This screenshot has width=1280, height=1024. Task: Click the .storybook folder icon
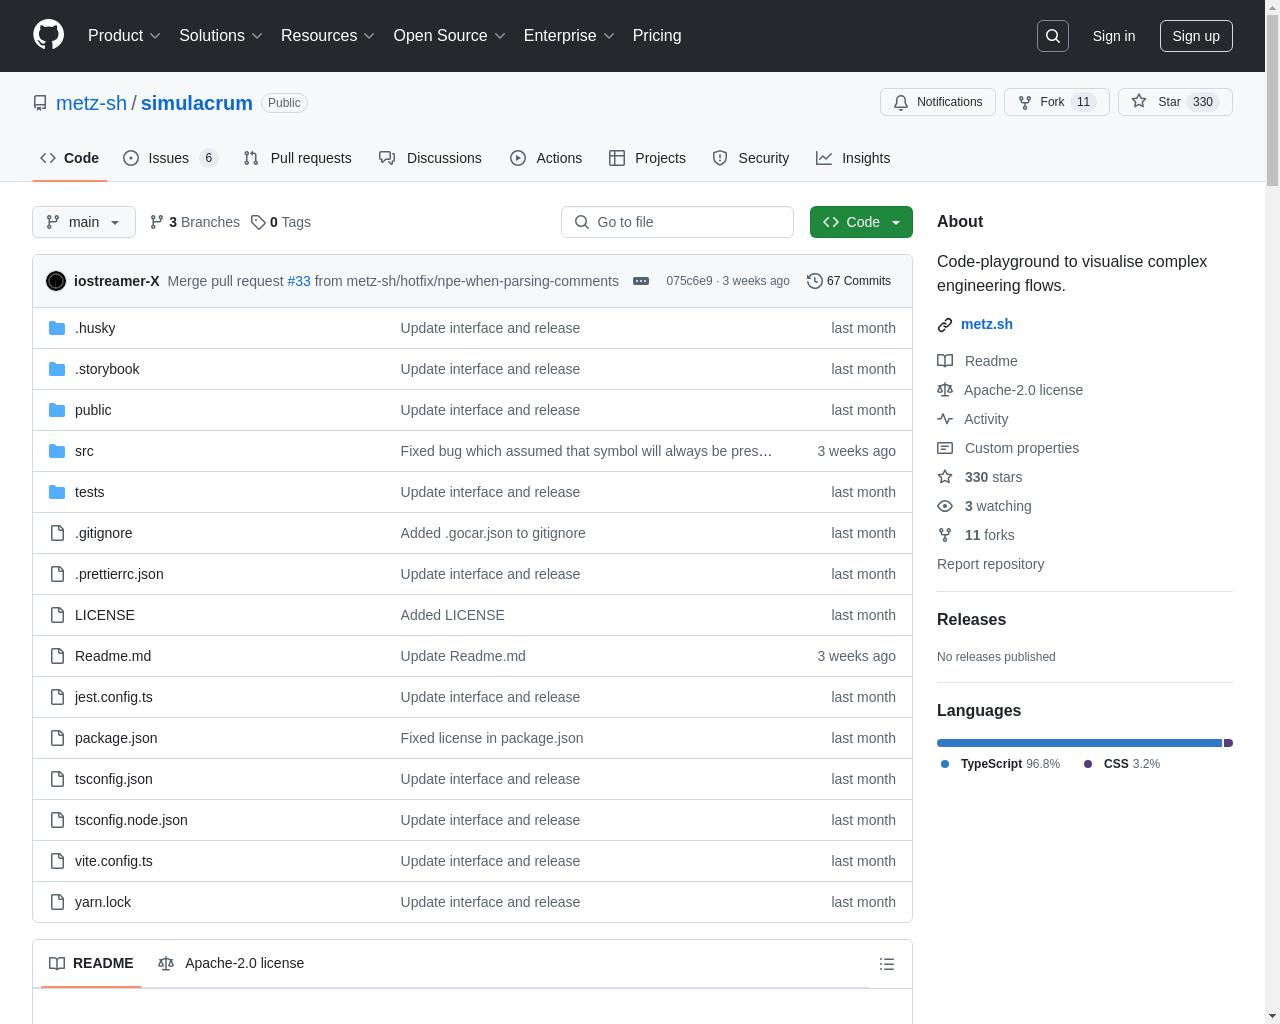coord(57,369)
